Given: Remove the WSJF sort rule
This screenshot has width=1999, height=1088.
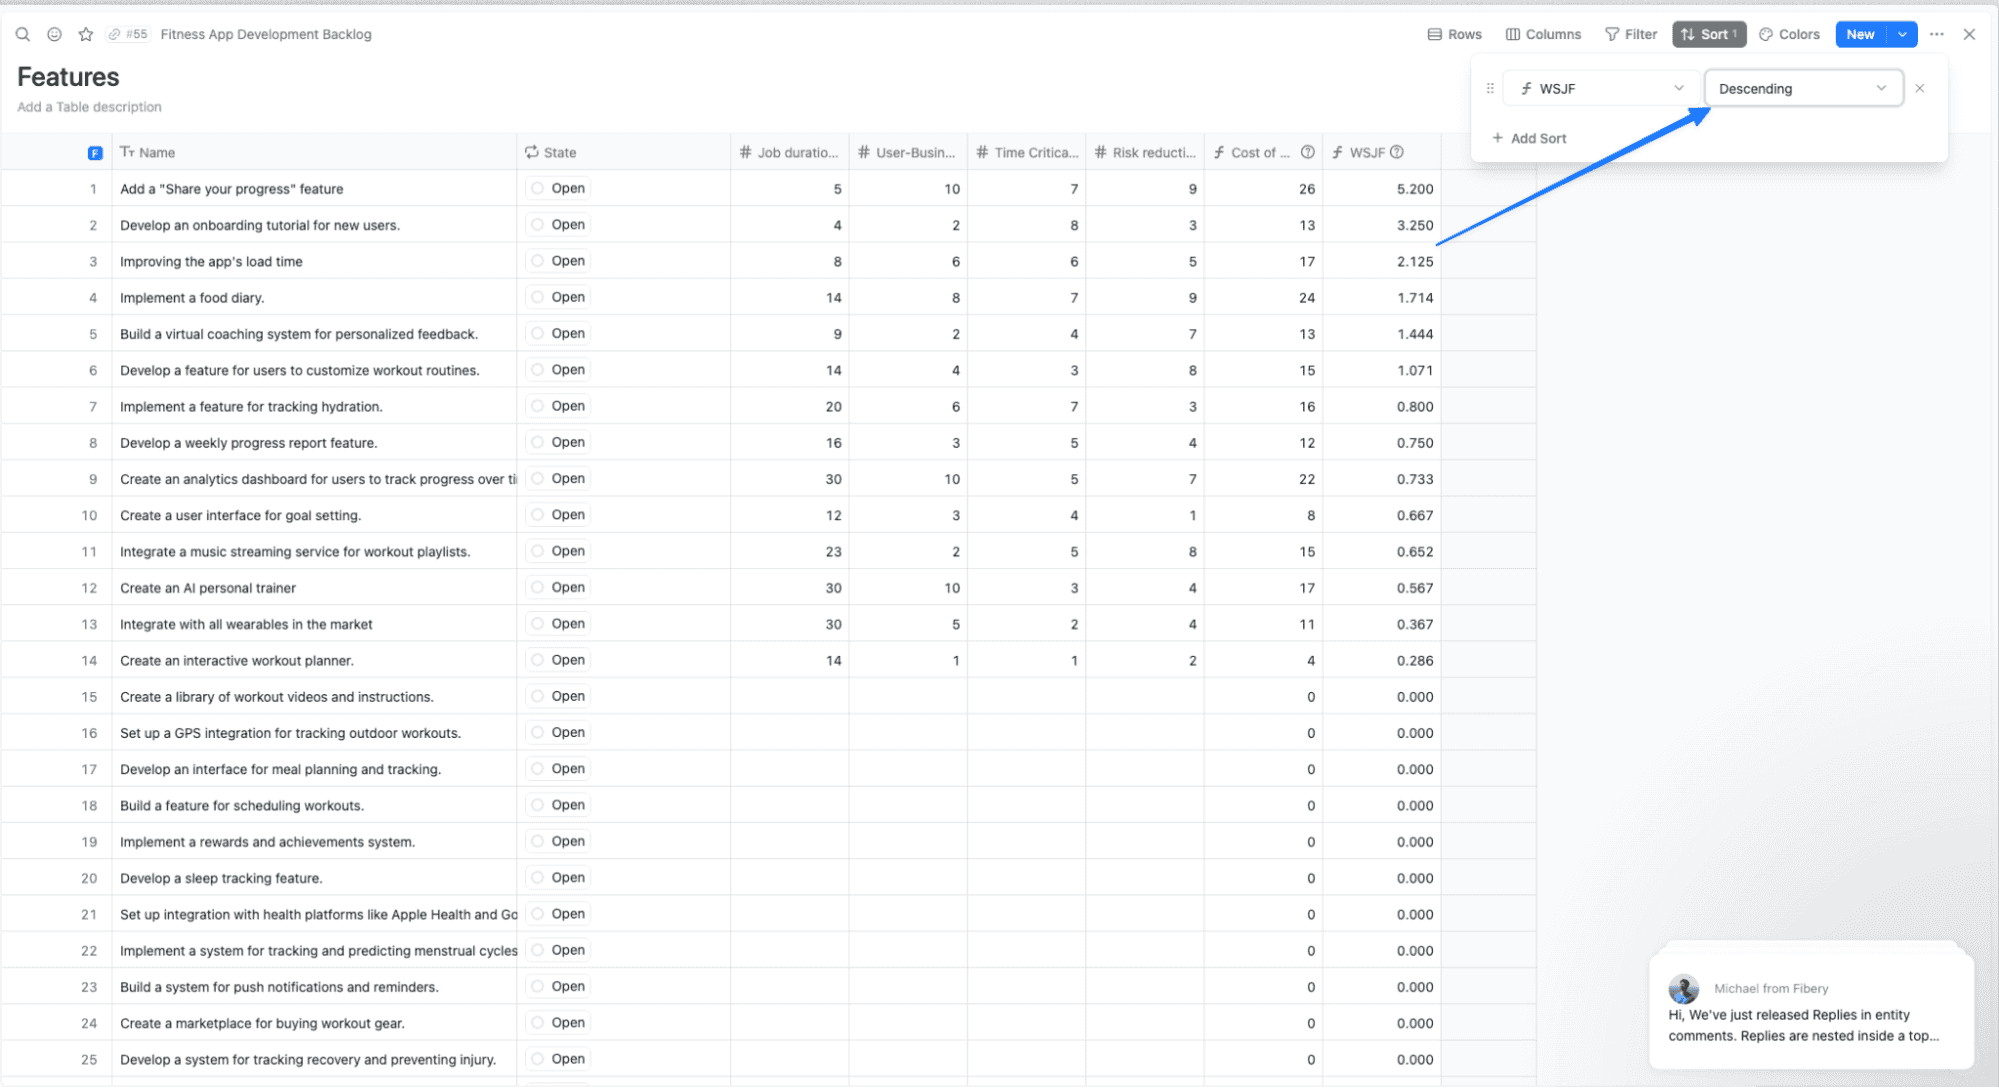Looking at the screenshot, I should [x=1920, y=88].
